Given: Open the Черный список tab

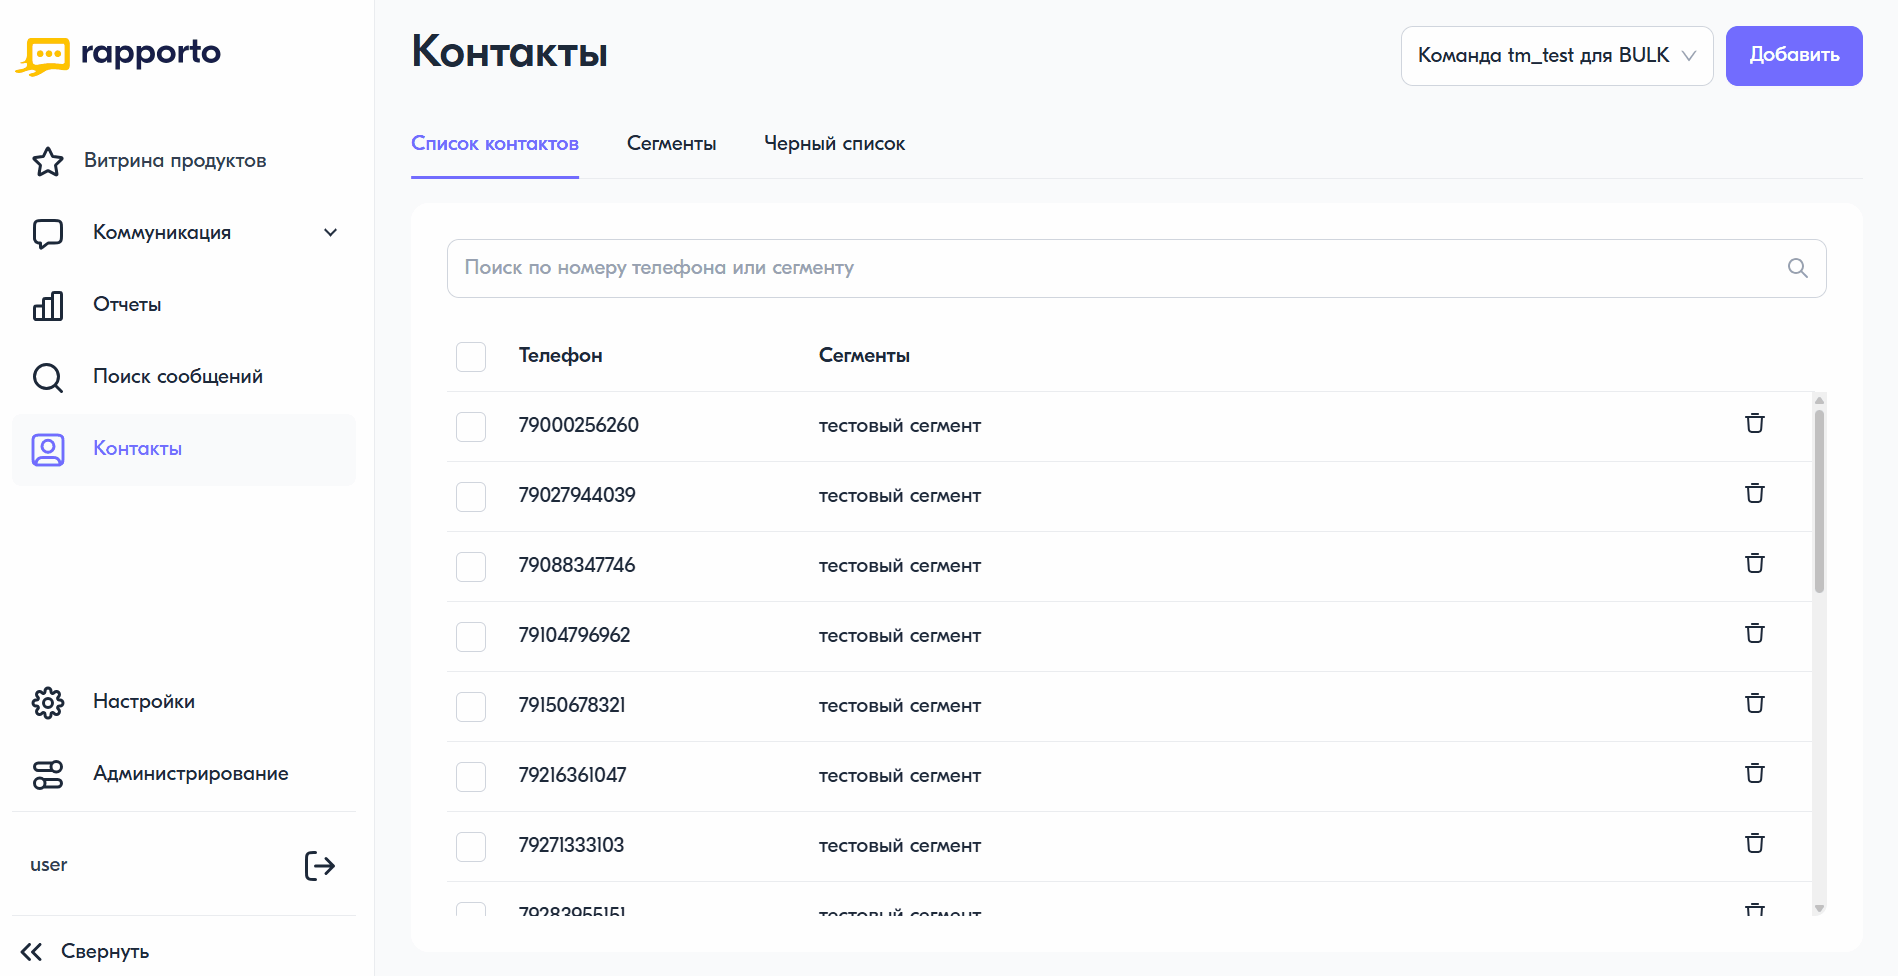Looking at the screenshot, I should (x=835, y=144).
